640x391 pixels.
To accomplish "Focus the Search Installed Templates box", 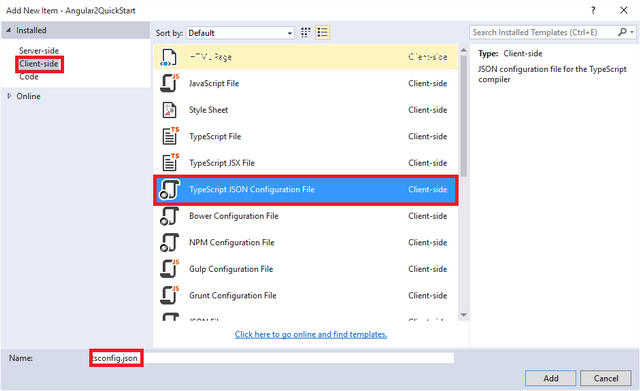I will pos(544,32).
